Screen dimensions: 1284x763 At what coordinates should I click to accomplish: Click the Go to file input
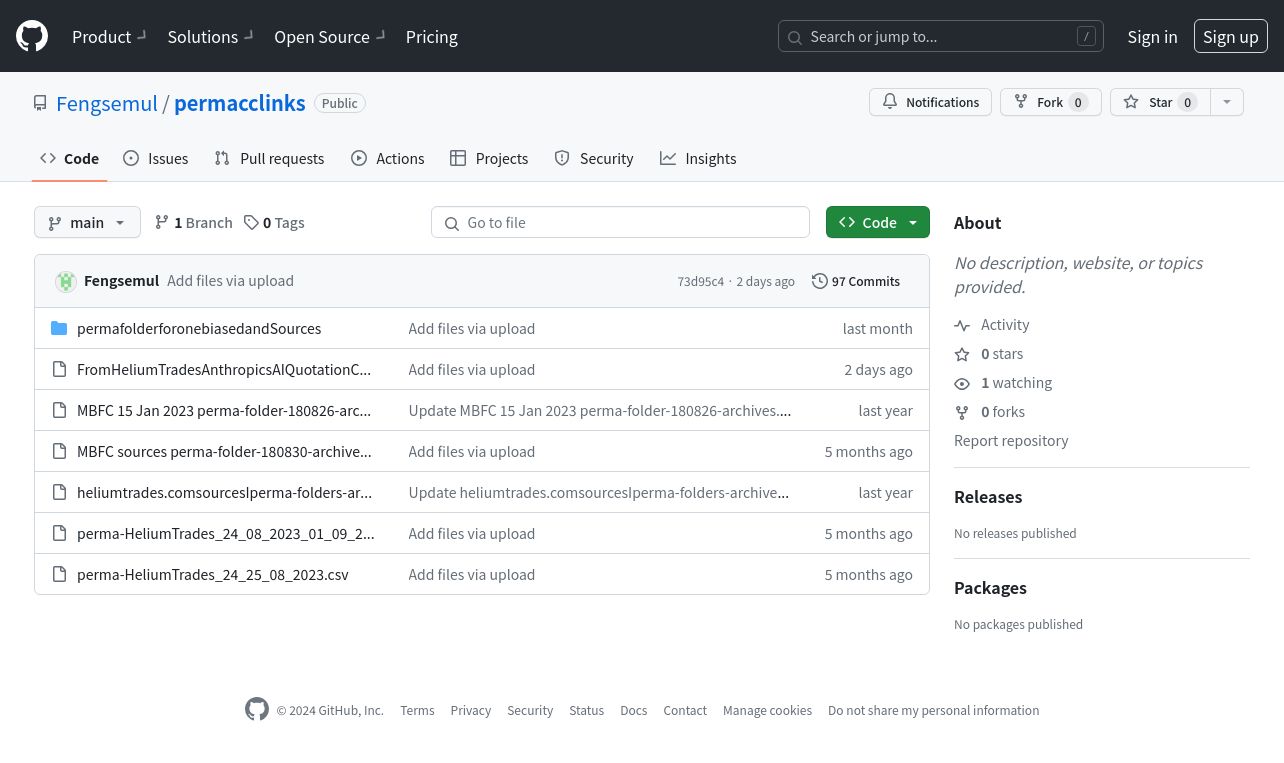tap(620, 222)
